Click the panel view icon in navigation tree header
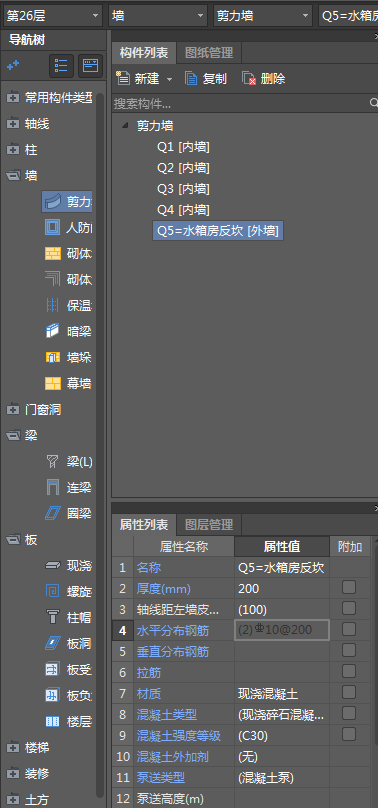The height and width of the screenshot is (808, 378). pyautogui.click(x=91, y=66)
